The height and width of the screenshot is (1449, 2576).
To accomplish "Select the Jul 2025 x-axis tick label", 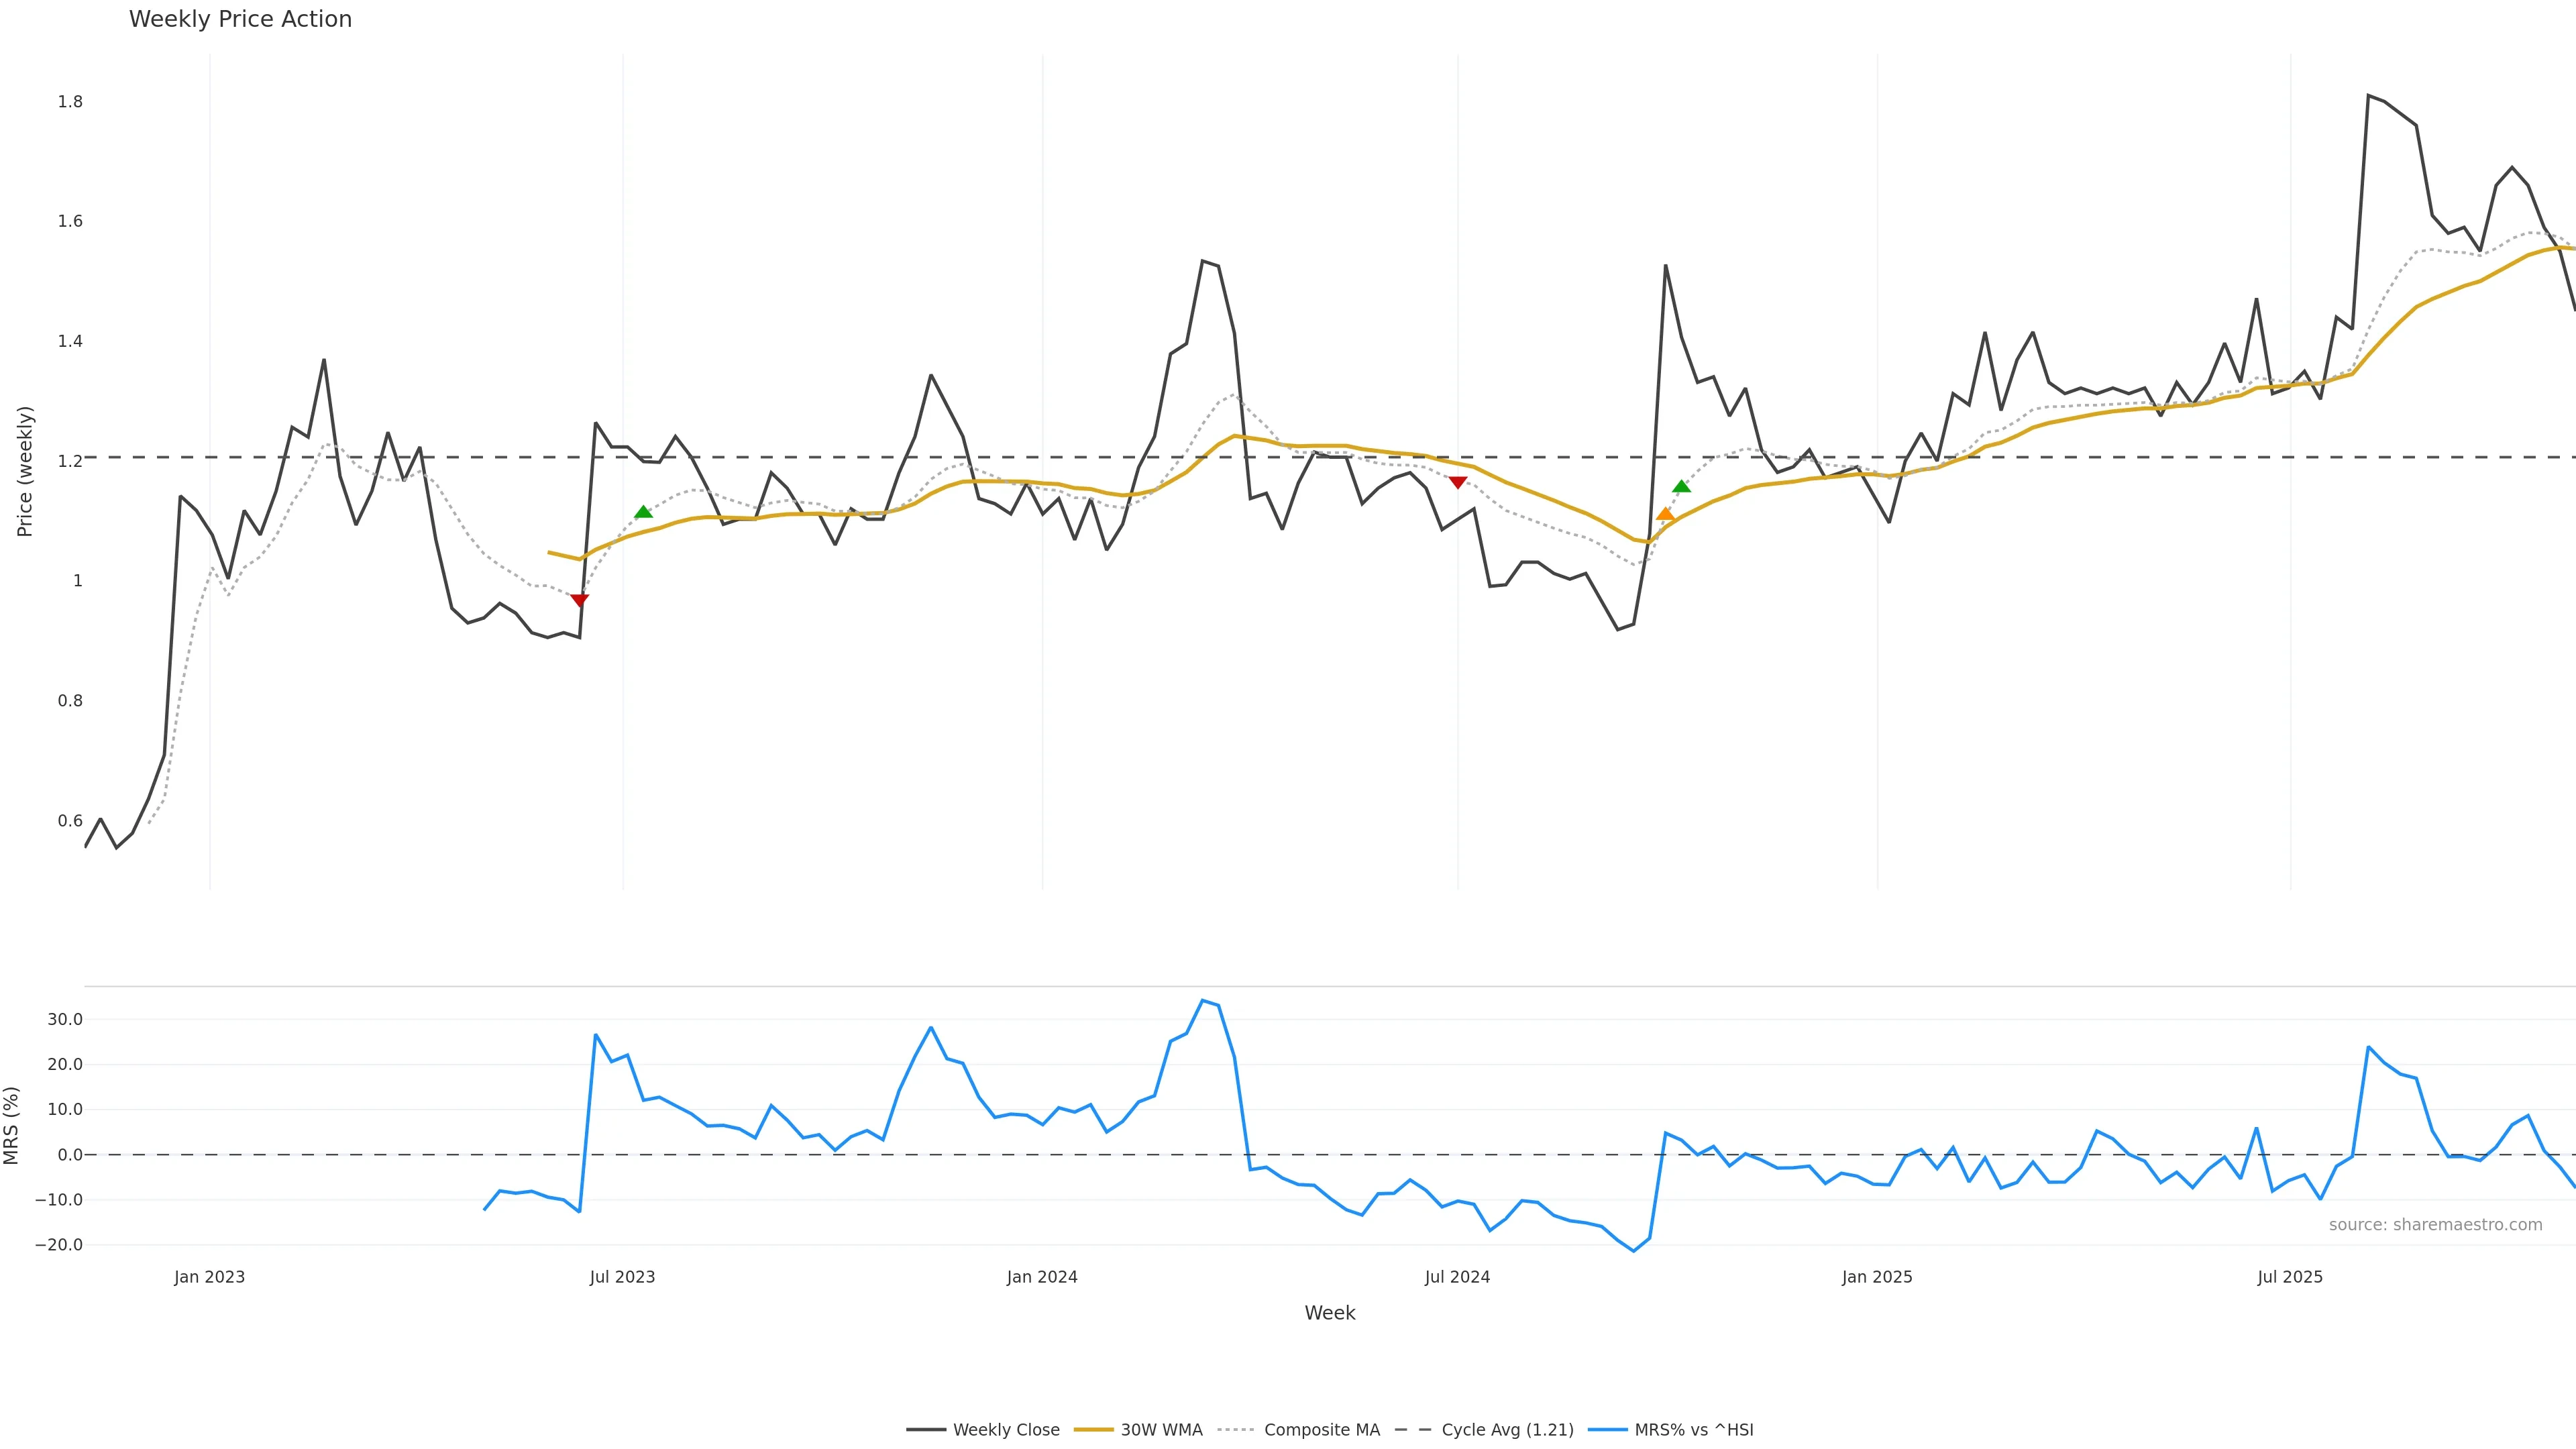I will pyautogui.click(x=2290, y=1277).
